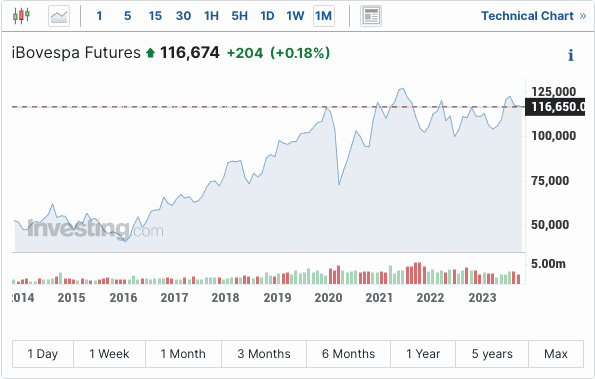
Task: Click the 2020 year label
Action: (328, 298)
